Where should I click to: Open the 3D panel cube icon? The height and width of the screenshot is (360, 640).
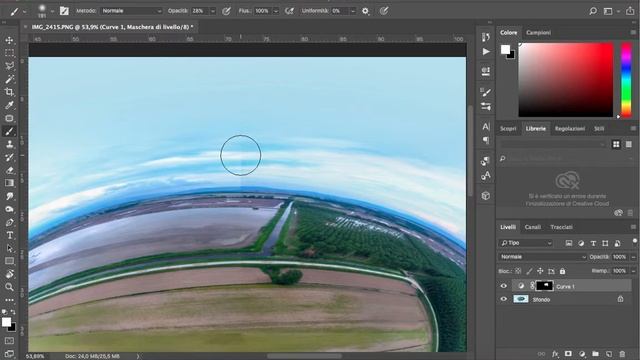tap(486, 196)
